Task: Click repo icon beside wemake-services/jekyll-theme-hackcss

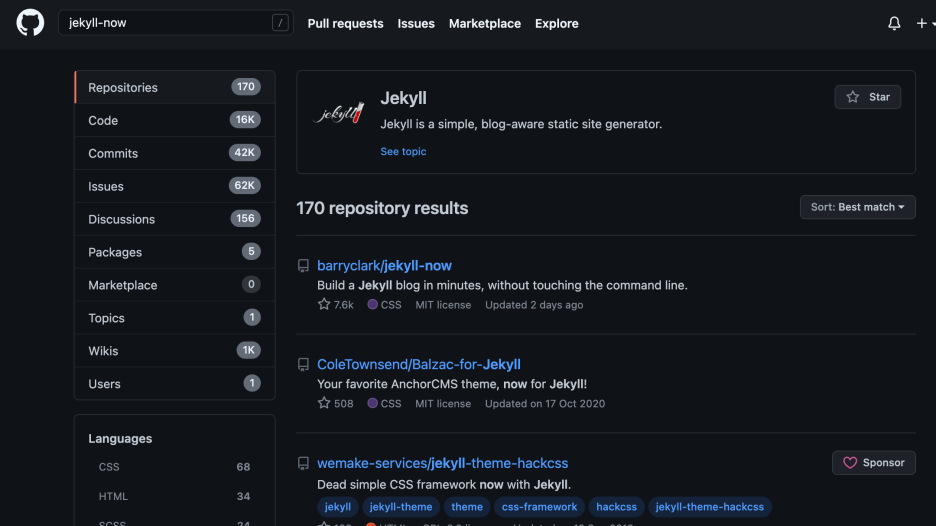Action: click(303, 463)
